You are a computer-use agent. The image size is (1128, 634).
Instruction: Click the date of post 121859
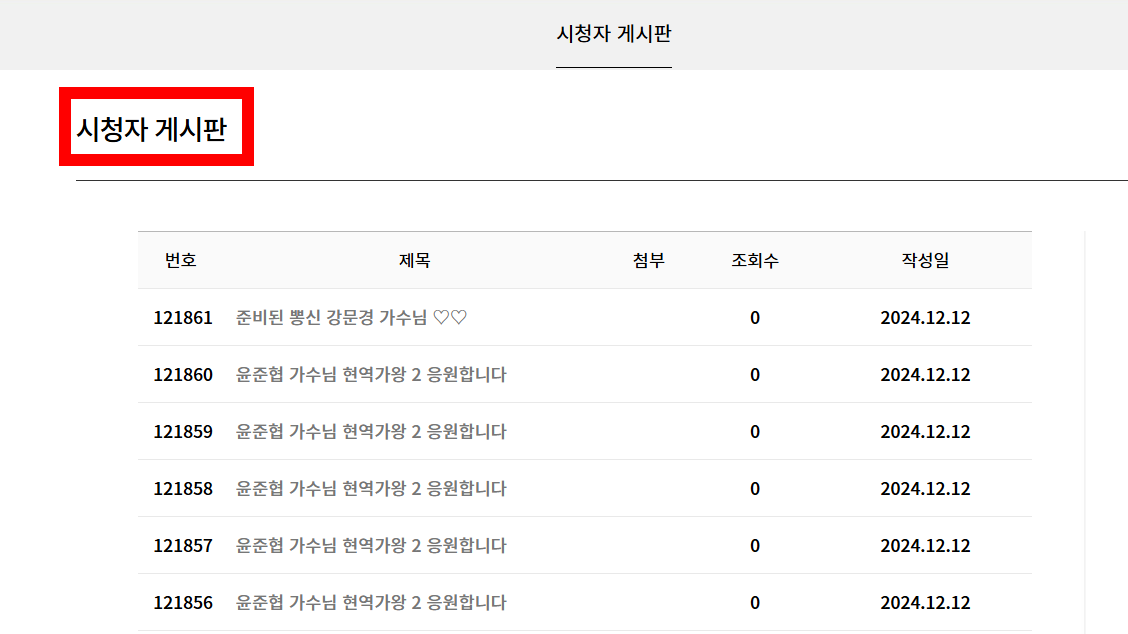tap(925, 431)
